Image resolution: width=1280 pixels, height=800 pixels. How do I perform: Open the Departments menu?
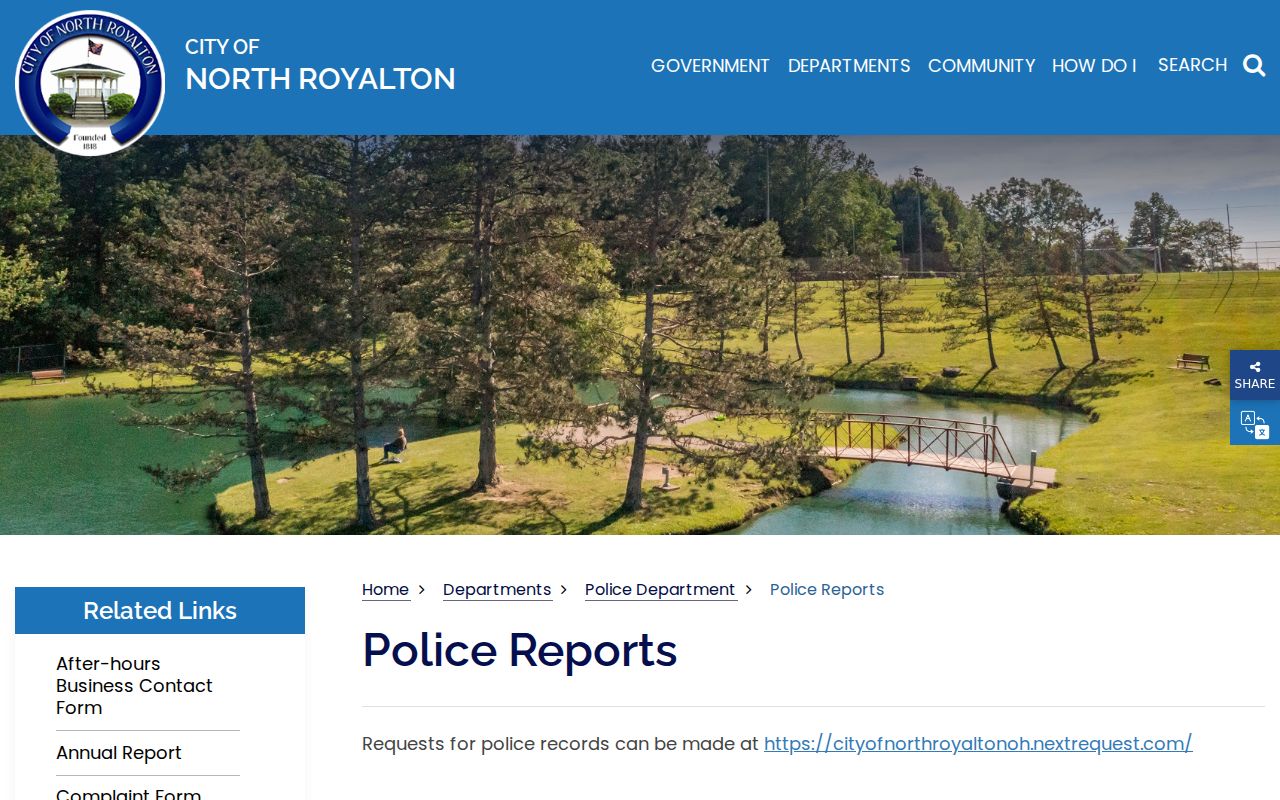coord(849,66)
